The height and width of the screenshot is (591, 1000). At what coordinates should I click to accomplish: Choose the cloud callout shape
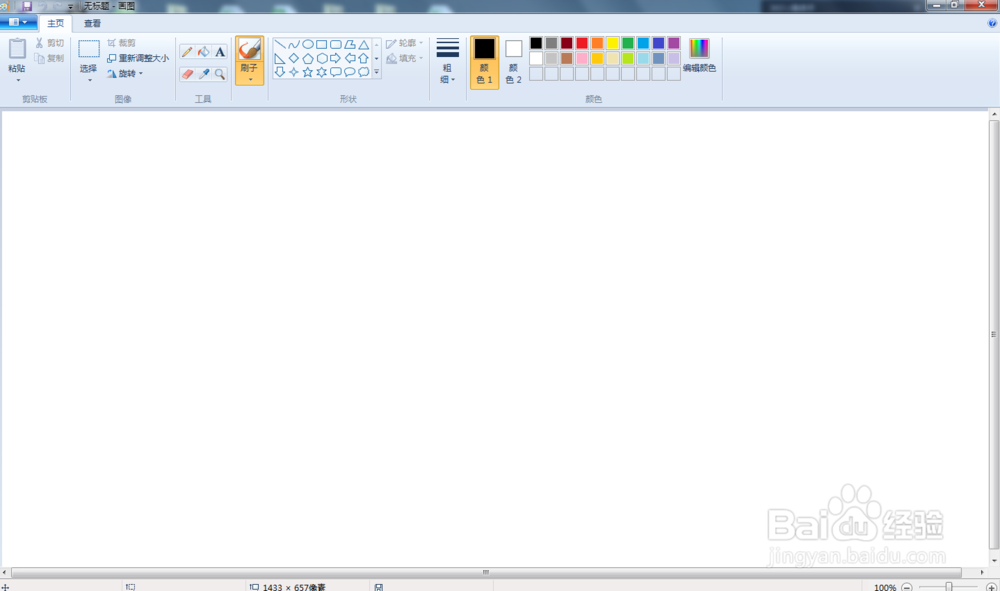pyautogui.click(x=364, y=72)
